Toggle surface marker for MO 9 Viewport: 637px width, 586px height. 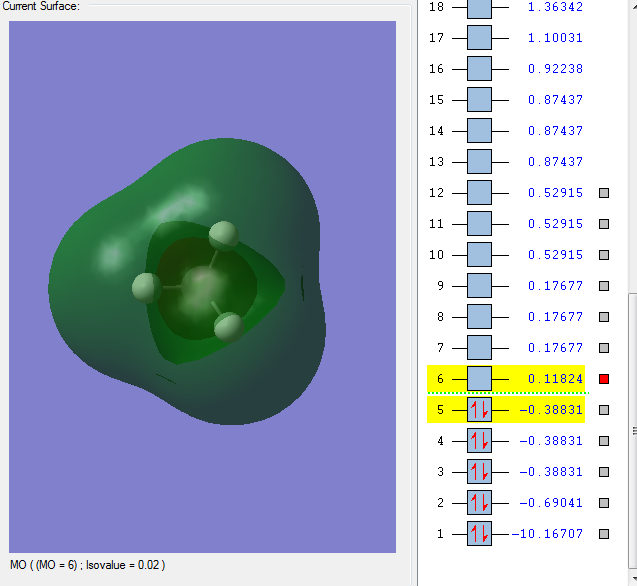pos(604,286)
